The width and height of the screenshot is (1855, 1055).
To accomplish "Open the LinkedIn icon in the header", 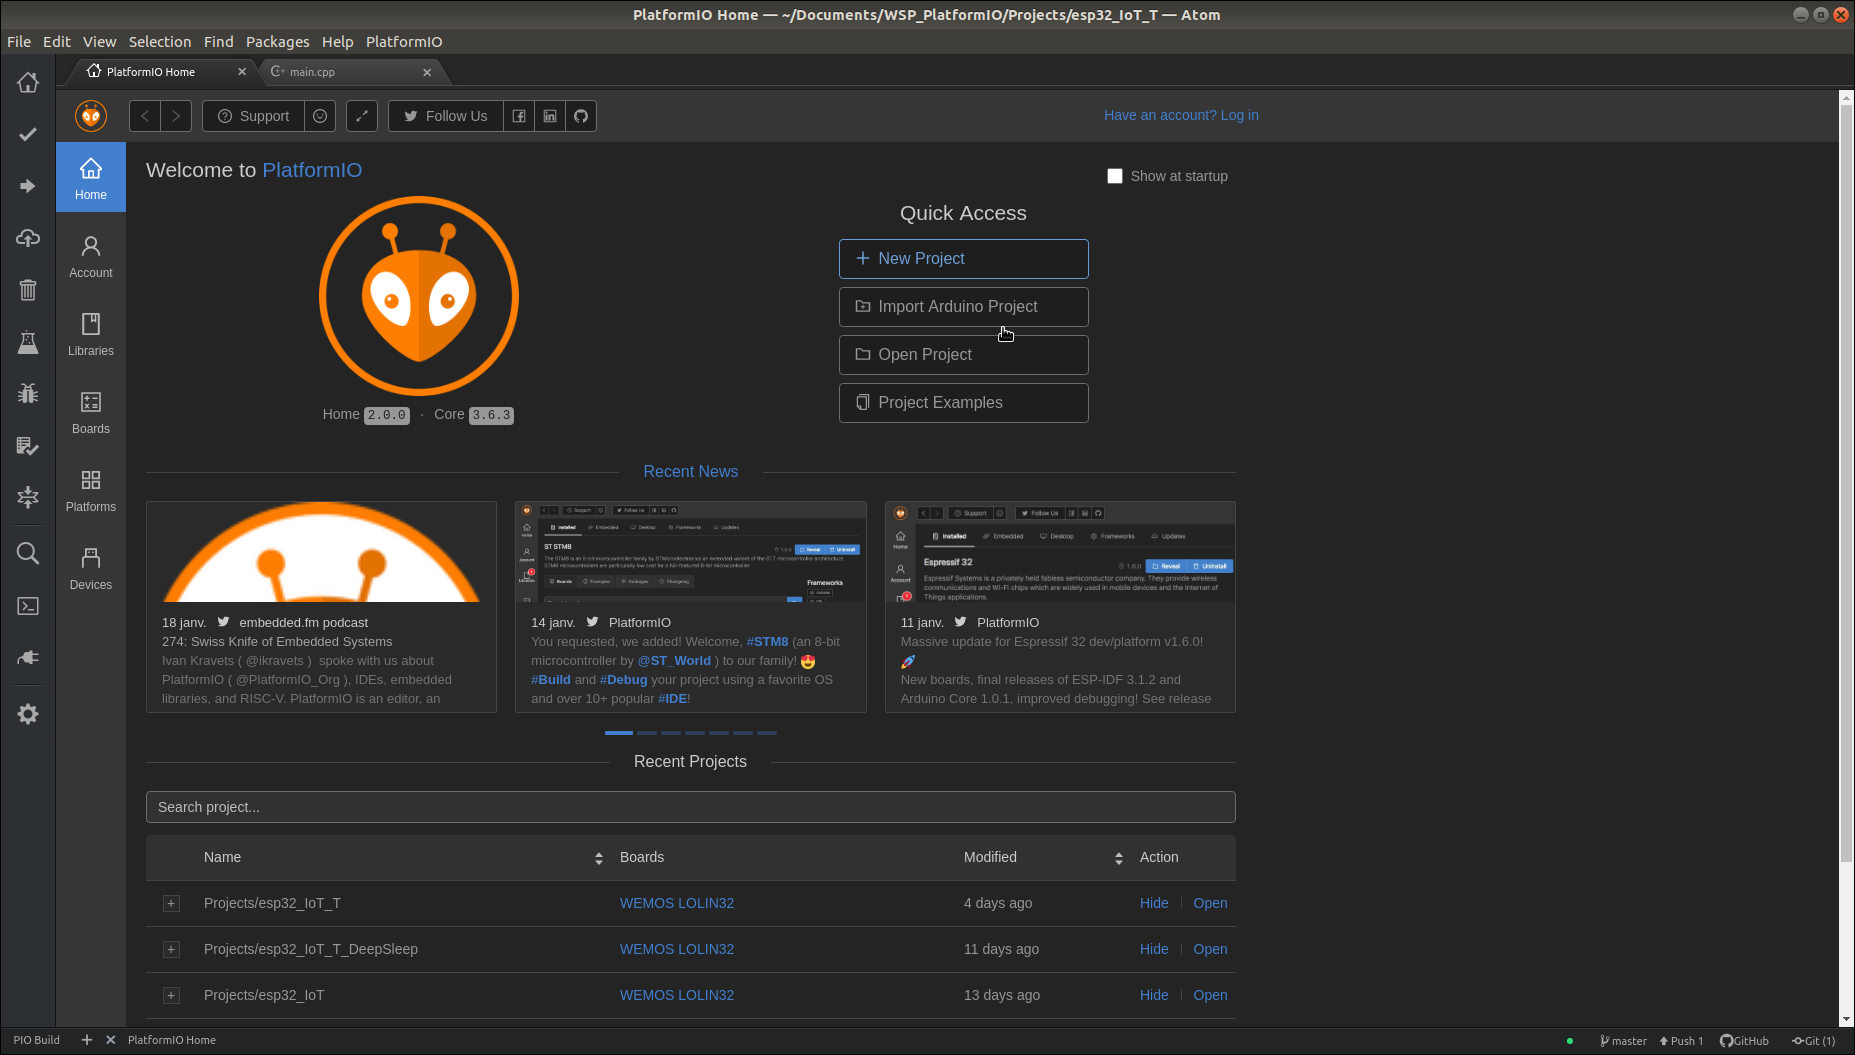I will [x=550, y=116].
